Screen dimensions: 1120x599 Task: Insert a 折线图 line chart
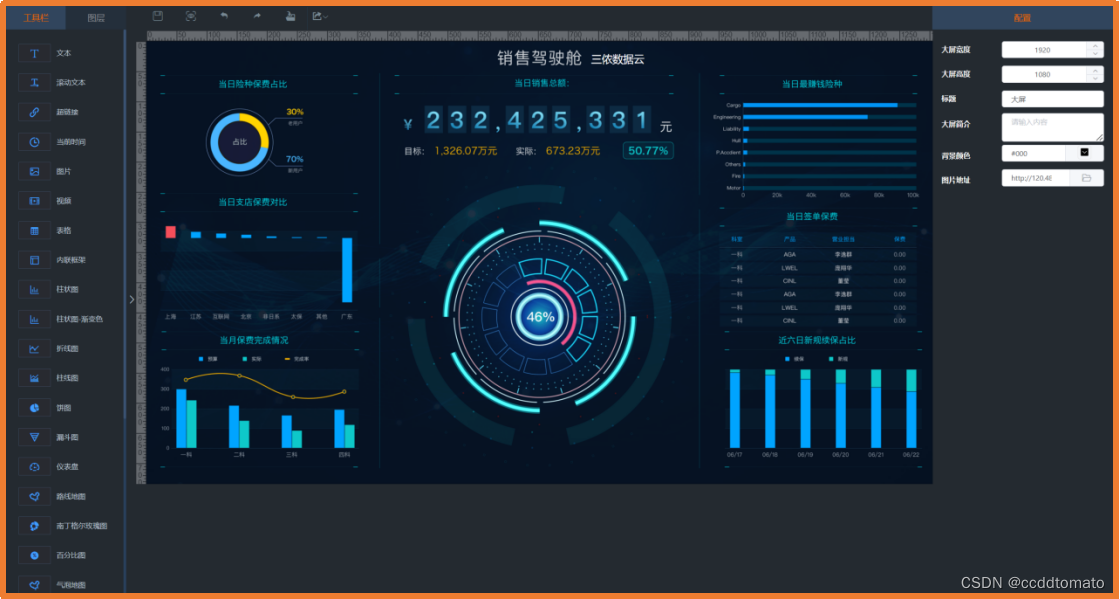(34, 349)
